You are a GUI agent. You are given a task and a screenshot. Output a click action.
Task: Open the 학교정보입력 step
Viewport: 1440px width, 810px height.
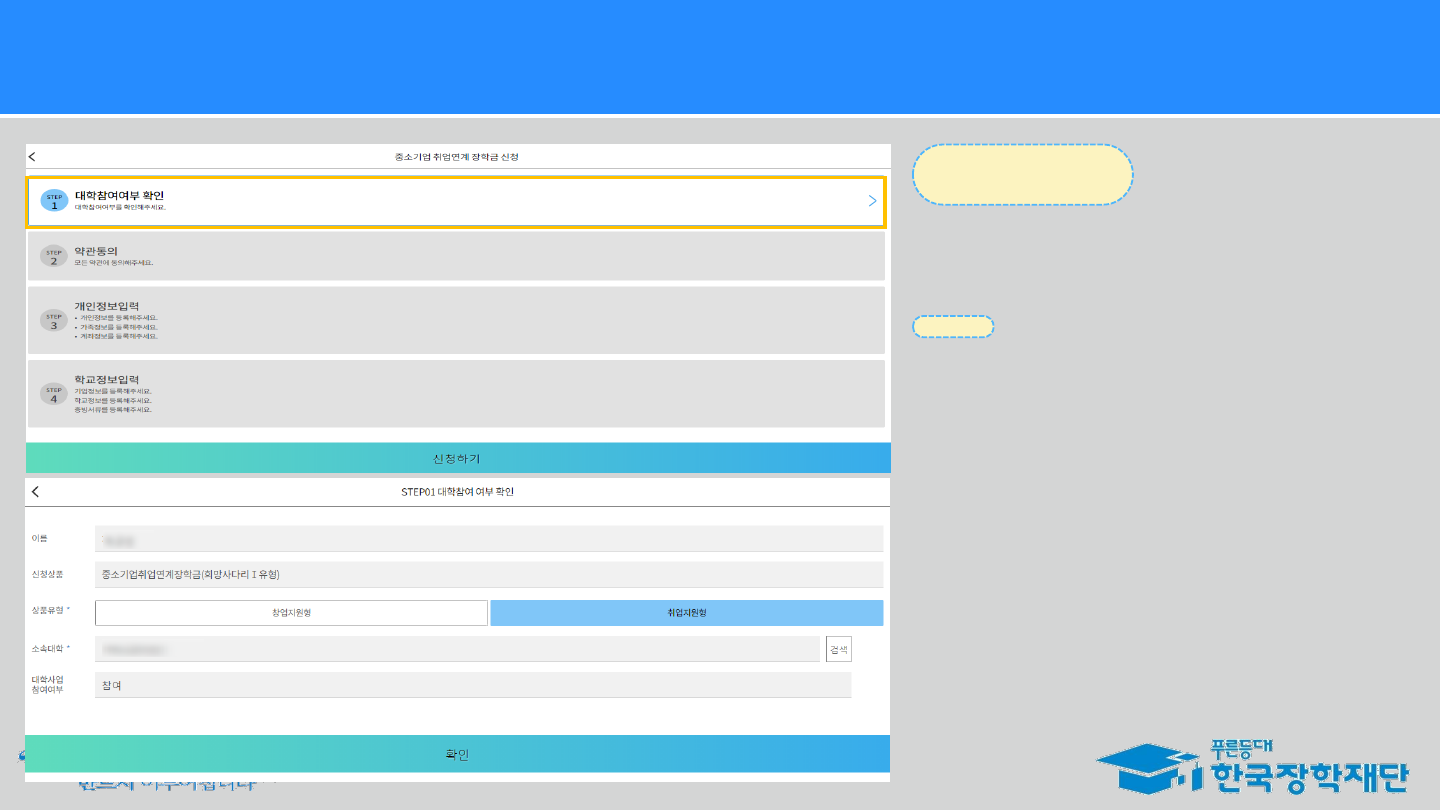pyautogui.click(x=456, y=394)
